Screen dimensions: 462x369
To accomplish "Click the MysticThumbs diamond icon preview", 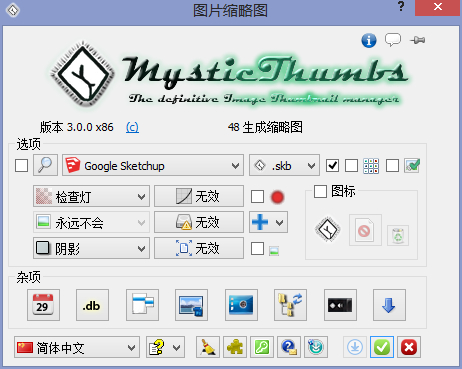I will point(328,229).
